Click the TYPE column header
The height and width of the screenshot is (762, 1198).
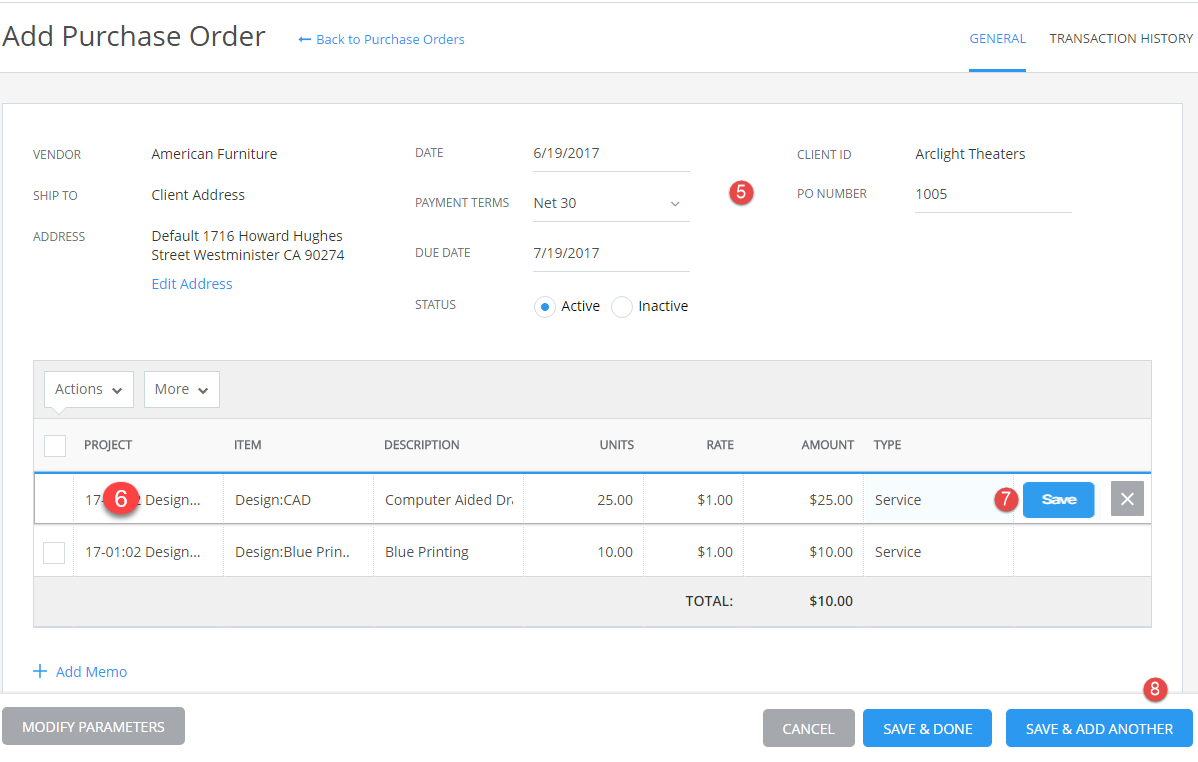pos(887,445)
